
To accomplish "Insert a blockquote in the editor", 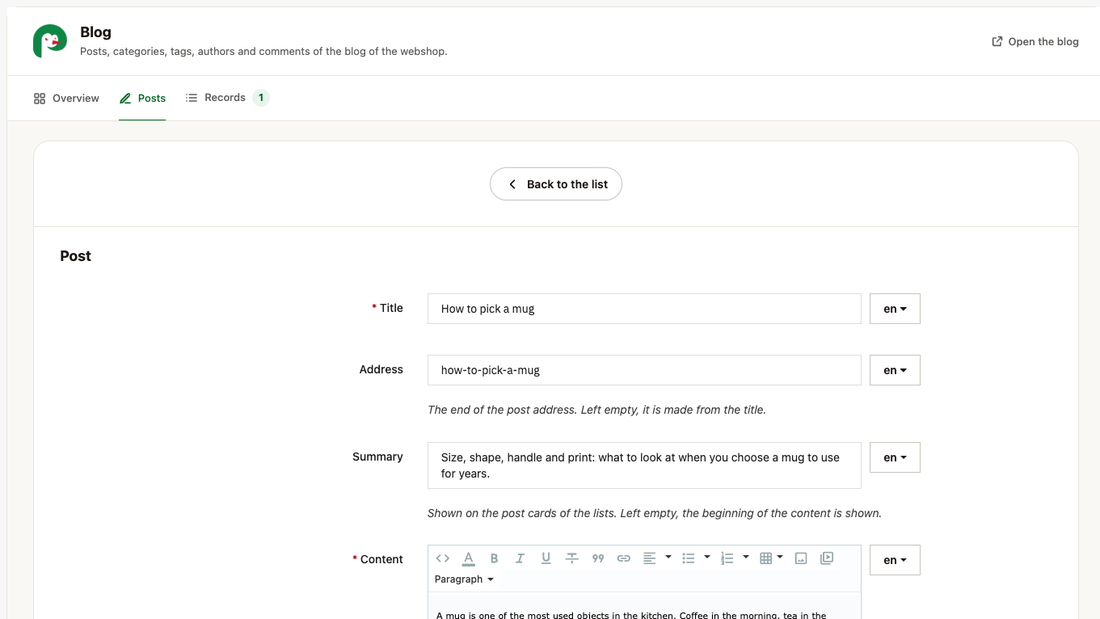I will 598,558.
